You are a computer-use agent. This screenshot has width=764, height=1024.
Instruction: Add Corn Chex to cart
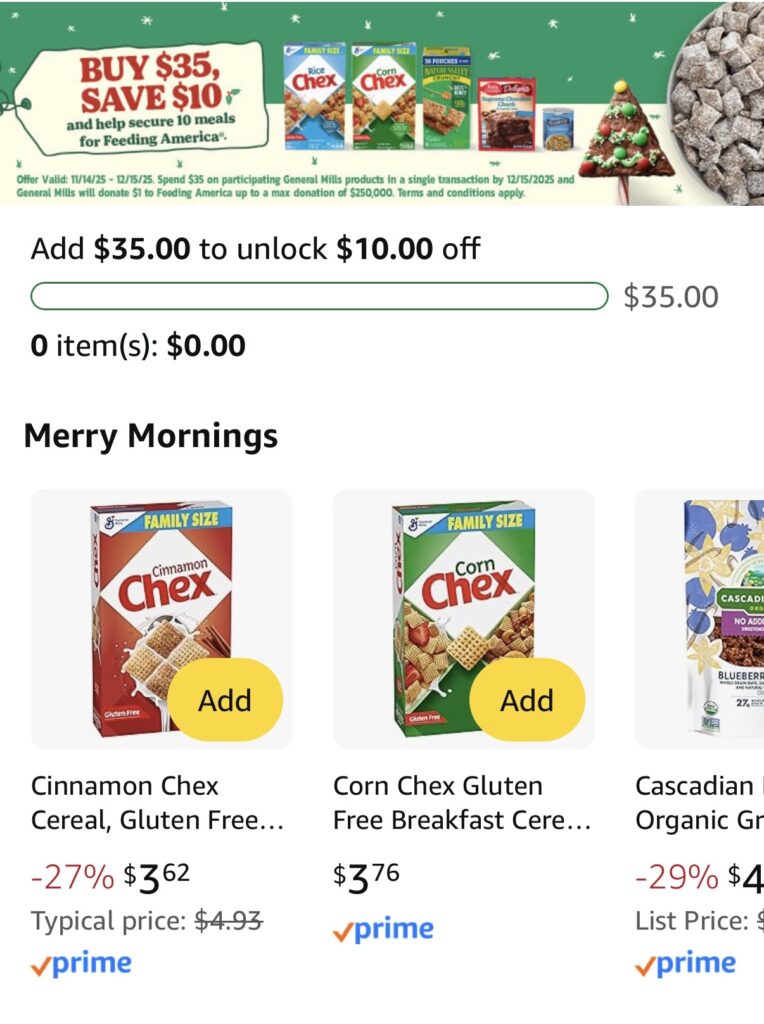tap(527, 700)
